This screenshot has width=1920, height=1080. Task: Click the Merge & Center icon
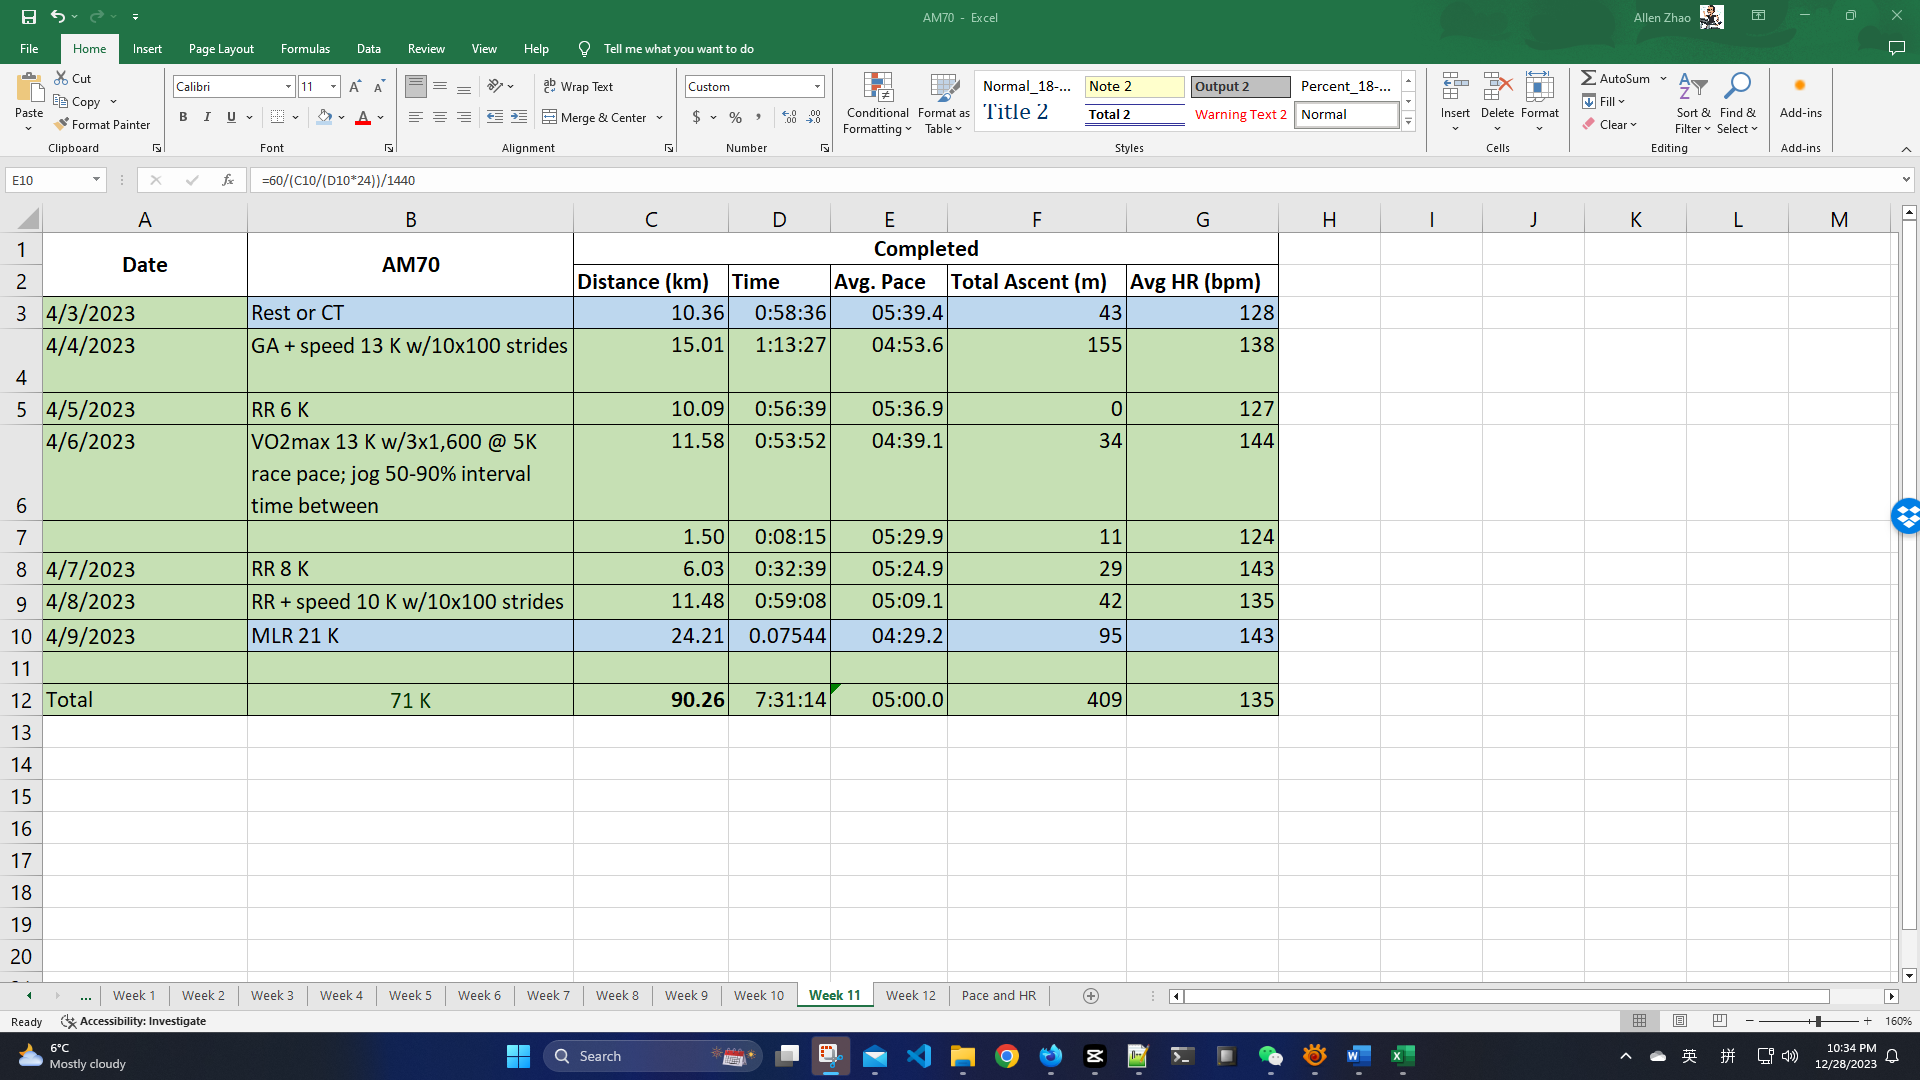[550, 118]
